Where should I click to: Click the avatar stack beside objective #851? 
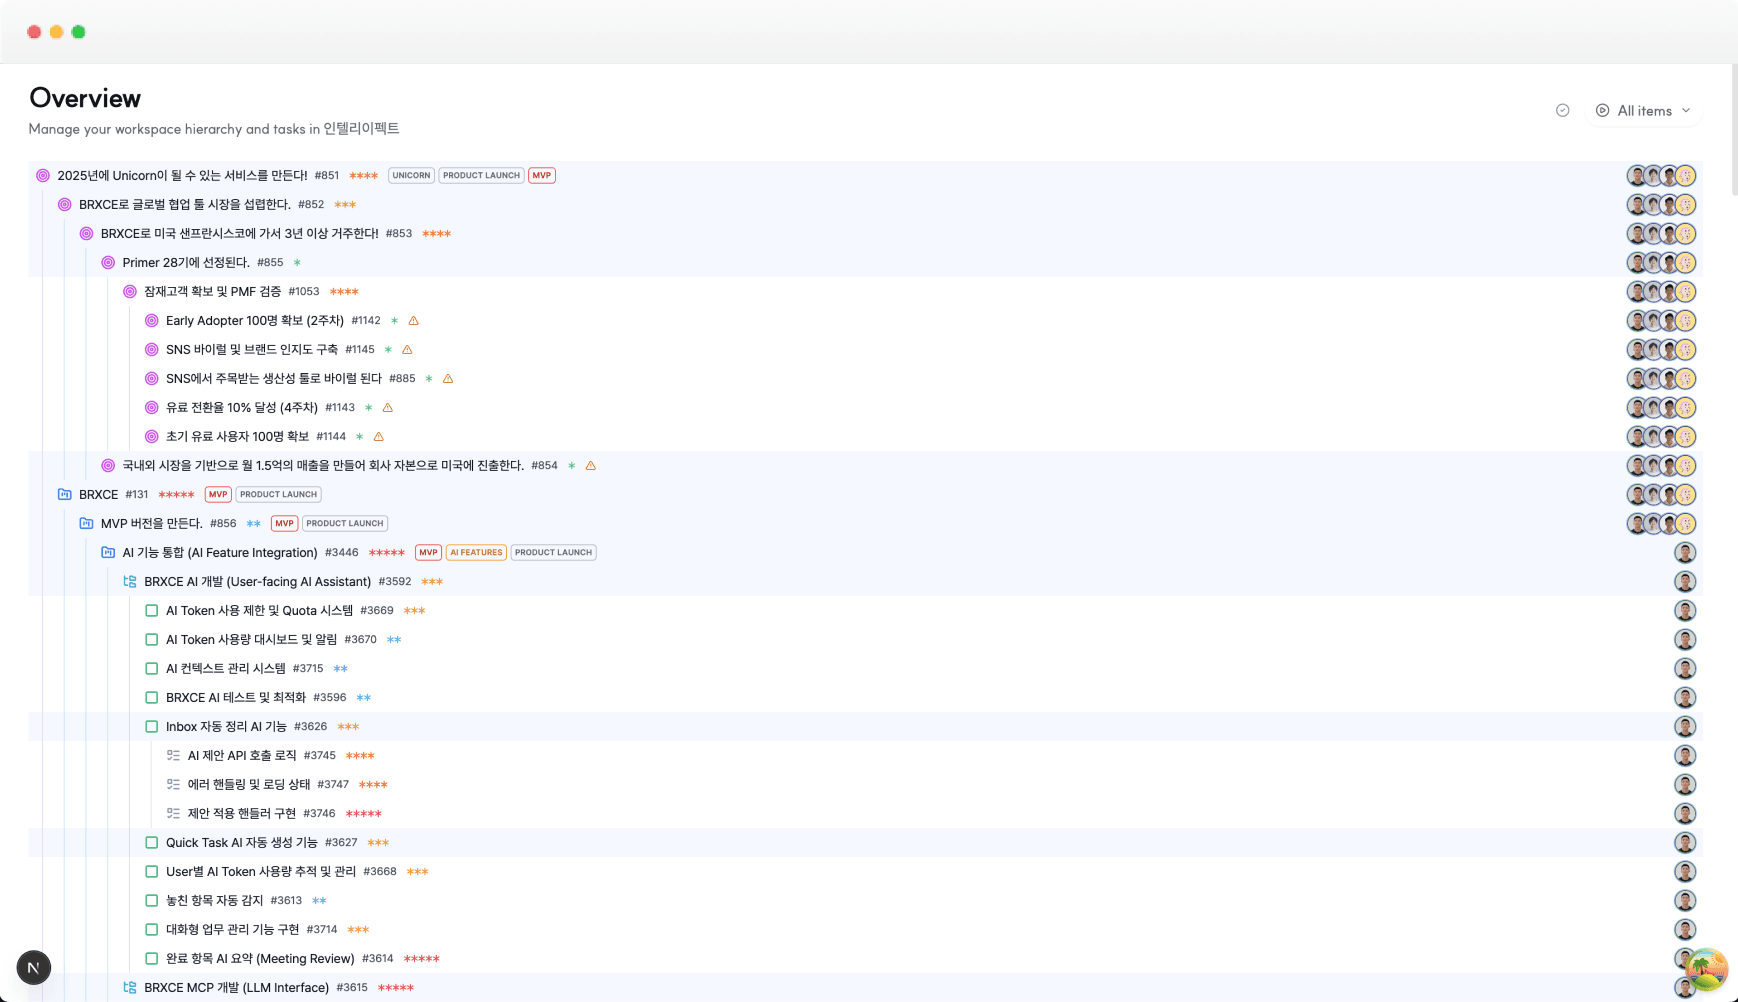pyautogui.click(x=1662, y=175)
